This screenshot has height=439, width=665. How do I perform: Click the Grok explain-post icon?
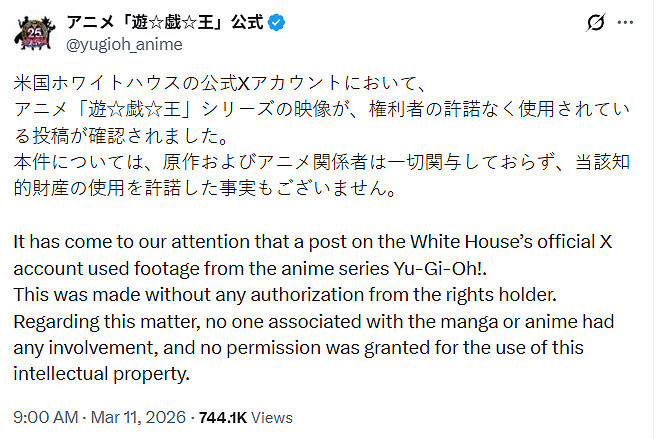coord(597,21)
